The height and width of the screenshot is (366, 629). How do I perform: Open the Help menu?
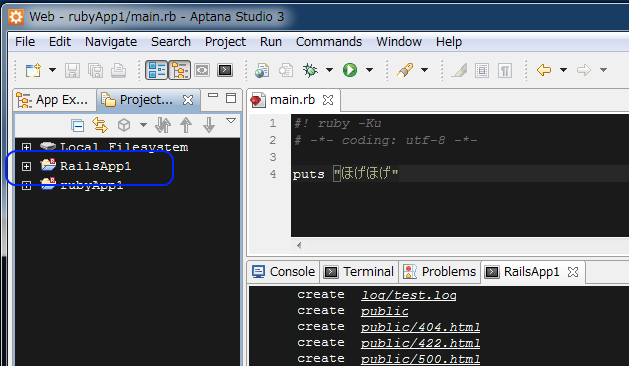[x=449, y=41]
